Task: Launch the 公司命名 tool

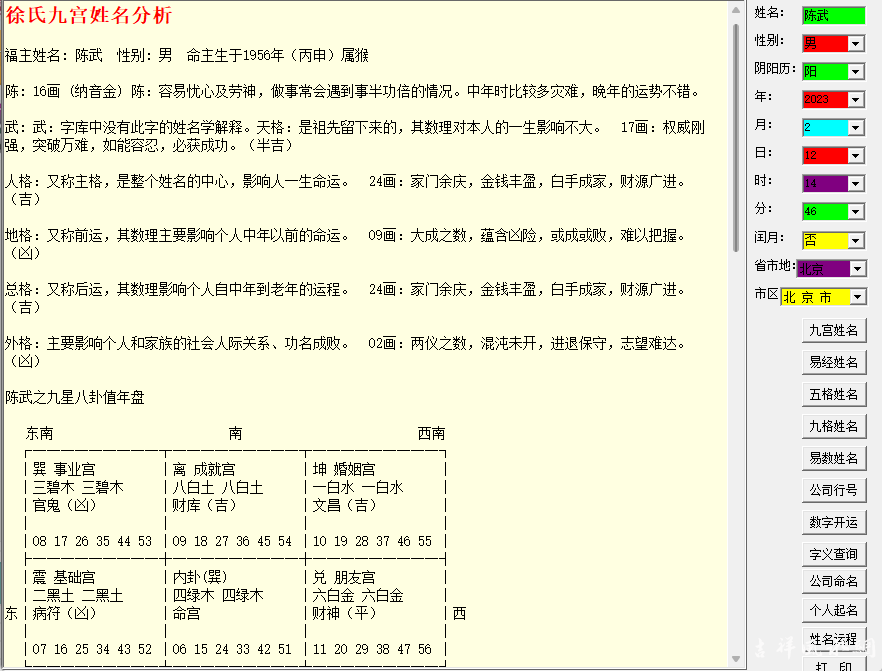Action: (833, 581)
